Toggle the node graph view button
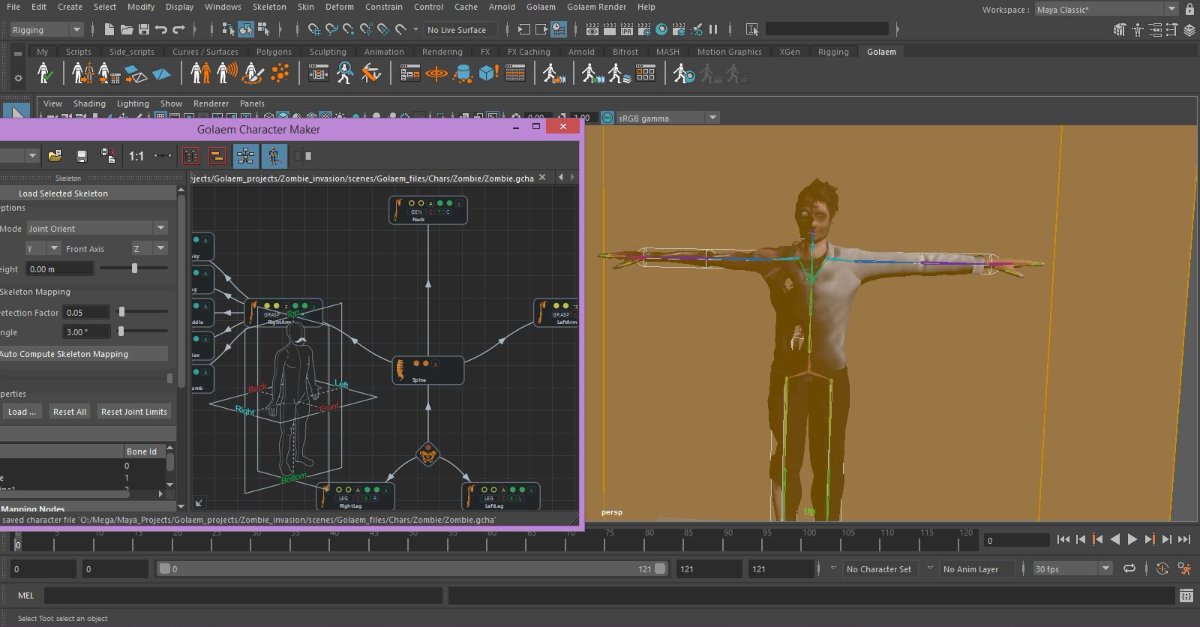The image size is (1200, 627). (245, 156)
